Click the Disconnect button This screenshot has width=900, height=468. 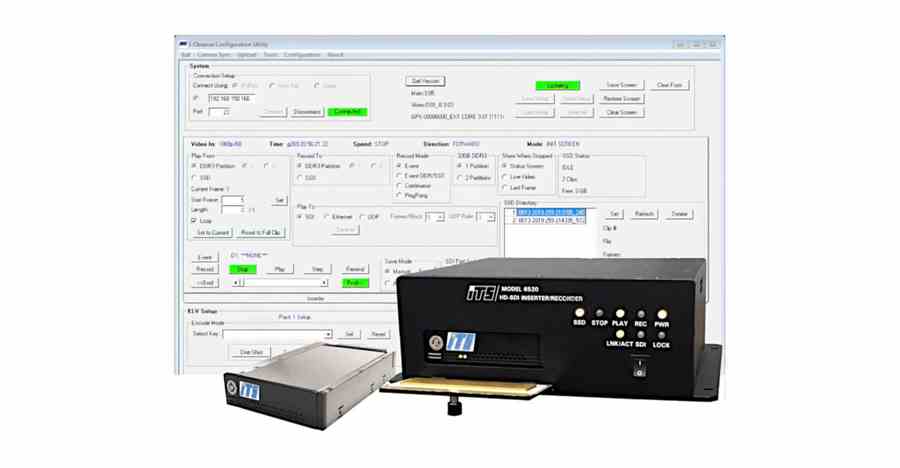(x=307, y=112)
